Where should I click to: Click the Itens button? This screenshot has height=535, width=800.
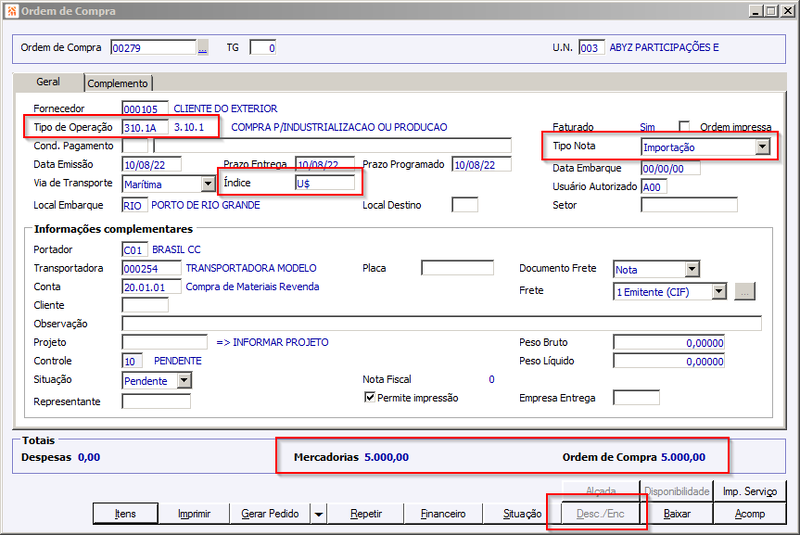(x=126, y=514)
